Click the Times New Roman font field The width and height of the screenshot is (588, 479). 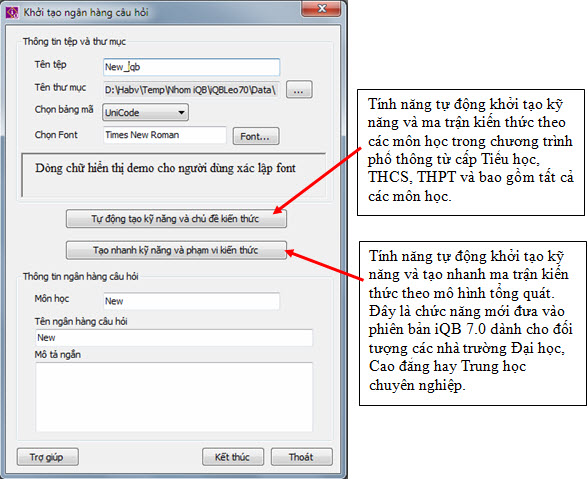[165, 135]
